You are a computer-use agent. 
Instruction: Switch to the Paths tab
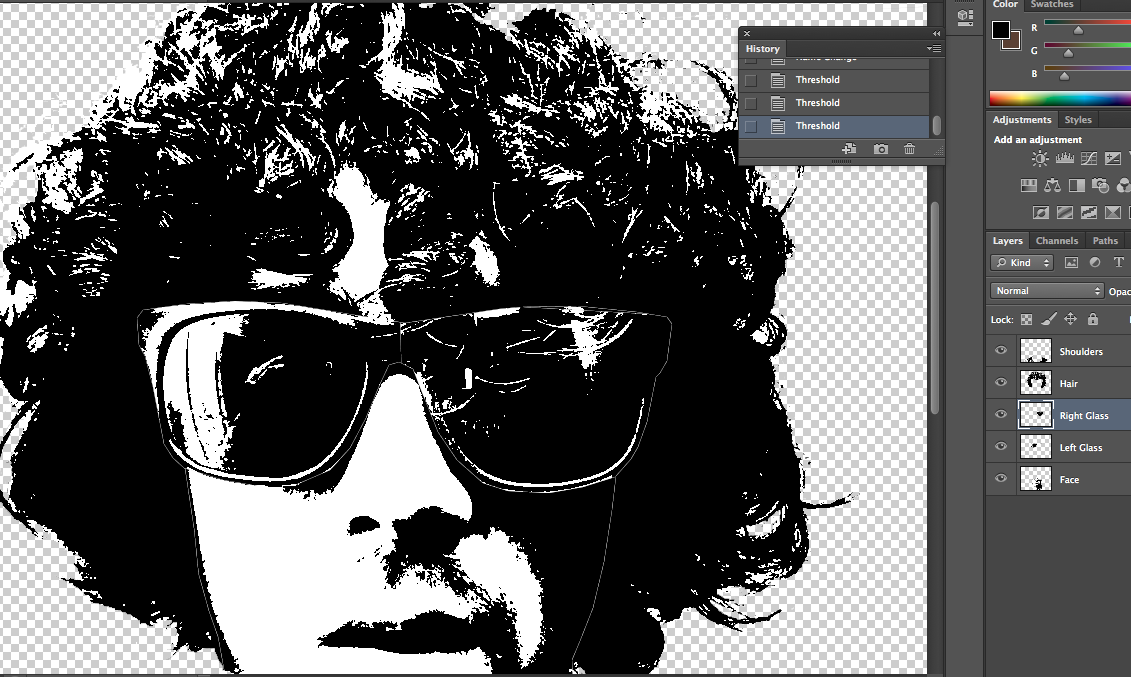[1105, 241]
